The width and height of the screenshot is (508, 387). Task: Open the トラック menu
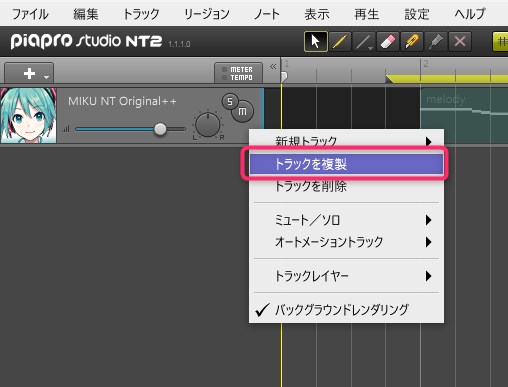[x=141, y=14]
